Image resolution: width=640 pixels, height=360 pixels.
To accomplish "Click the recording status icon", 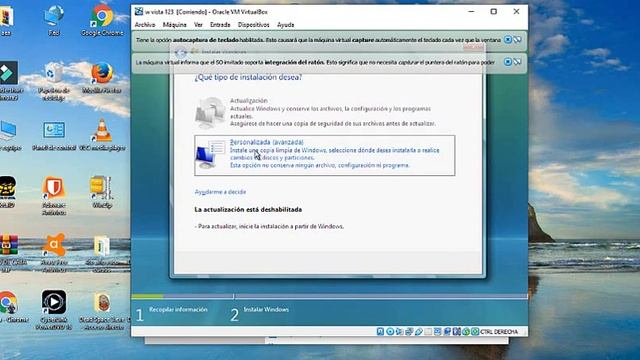I will (447, 331).
